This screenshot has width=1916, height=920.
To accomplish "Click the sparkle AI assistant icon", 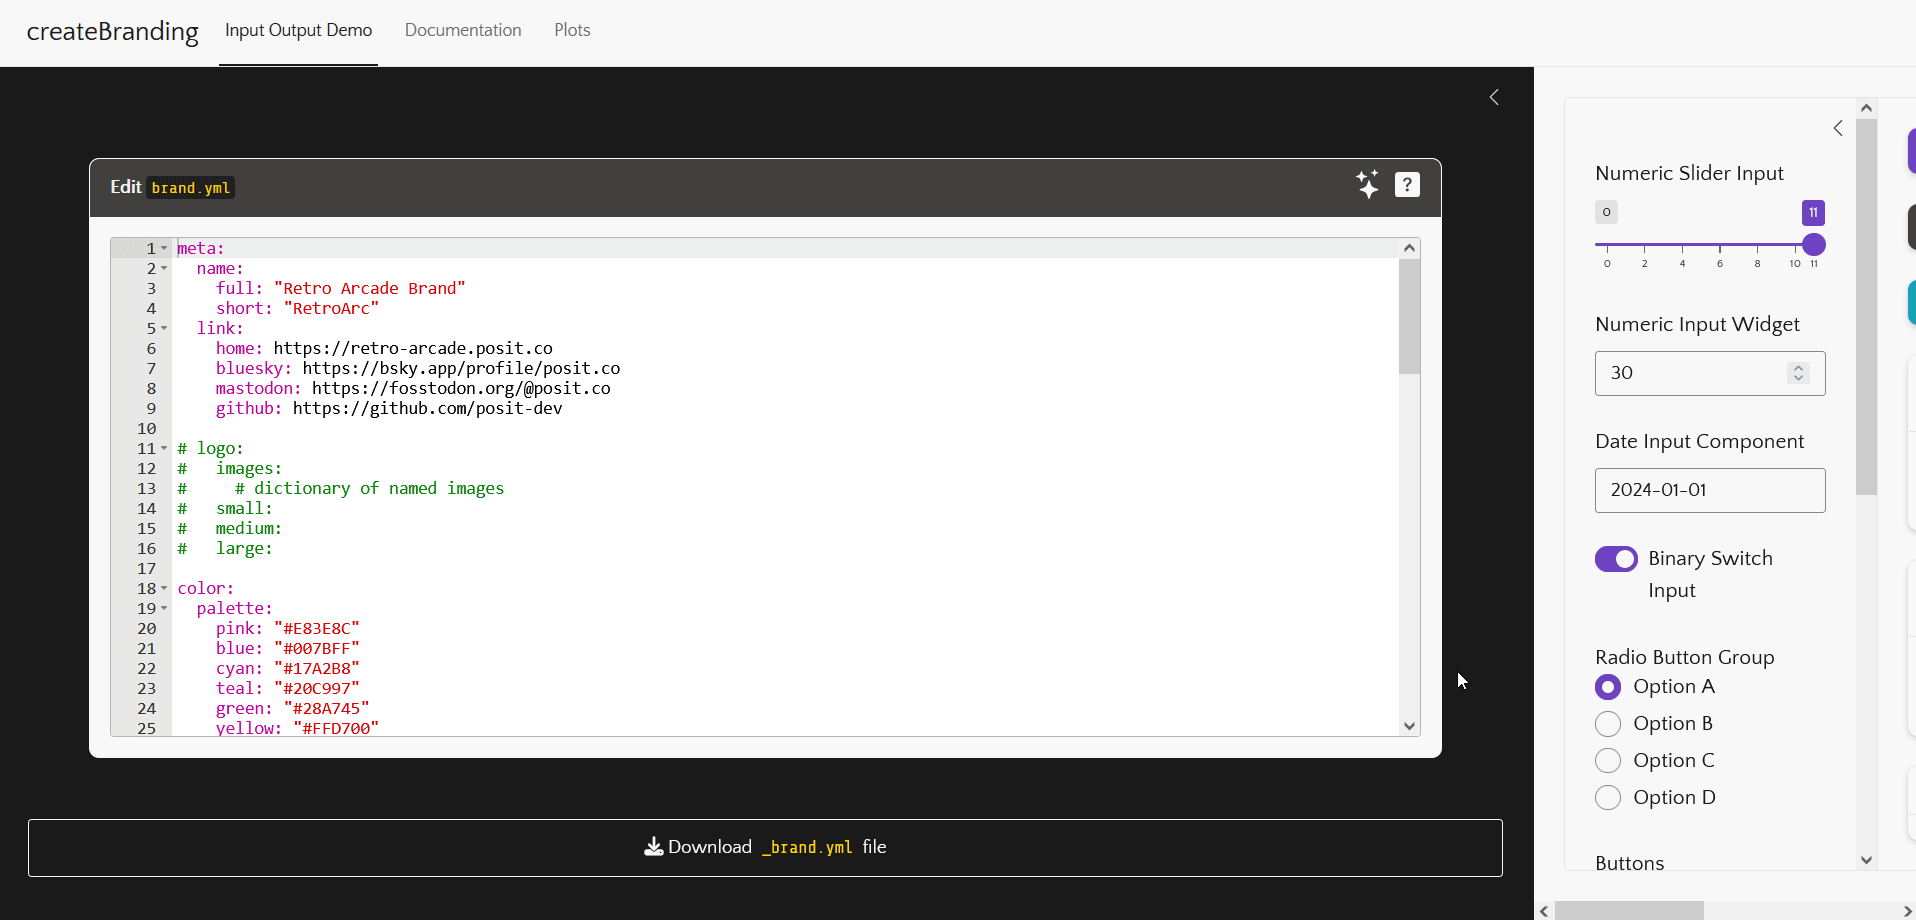I will pos(1367,185).
